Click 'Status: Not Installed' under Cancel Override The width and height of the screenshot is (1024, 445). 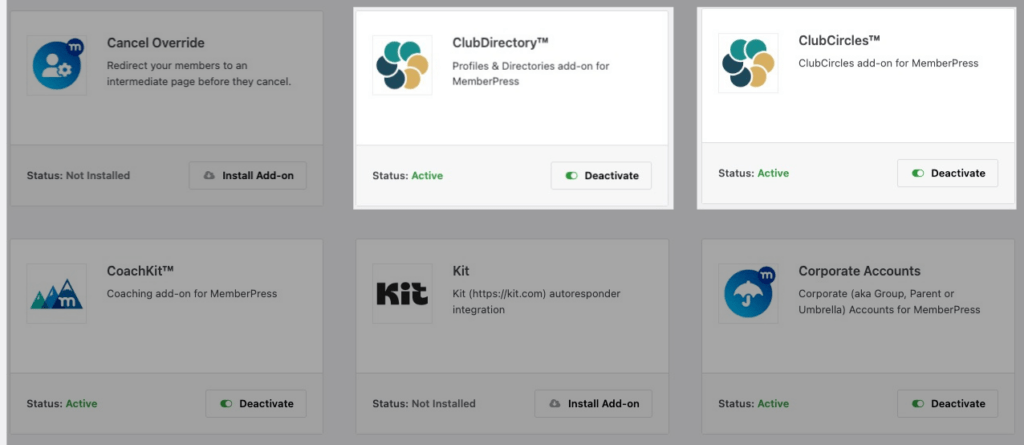pyautogui.click(x=78, y=176)
